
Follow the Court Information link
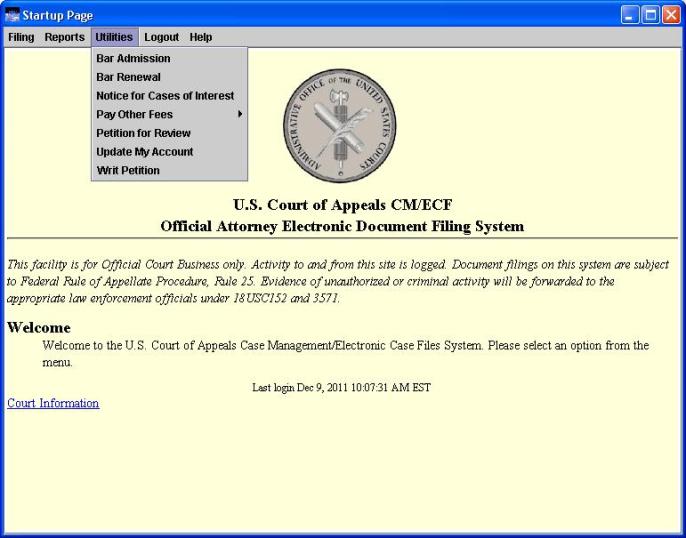[x=53, y=403]
